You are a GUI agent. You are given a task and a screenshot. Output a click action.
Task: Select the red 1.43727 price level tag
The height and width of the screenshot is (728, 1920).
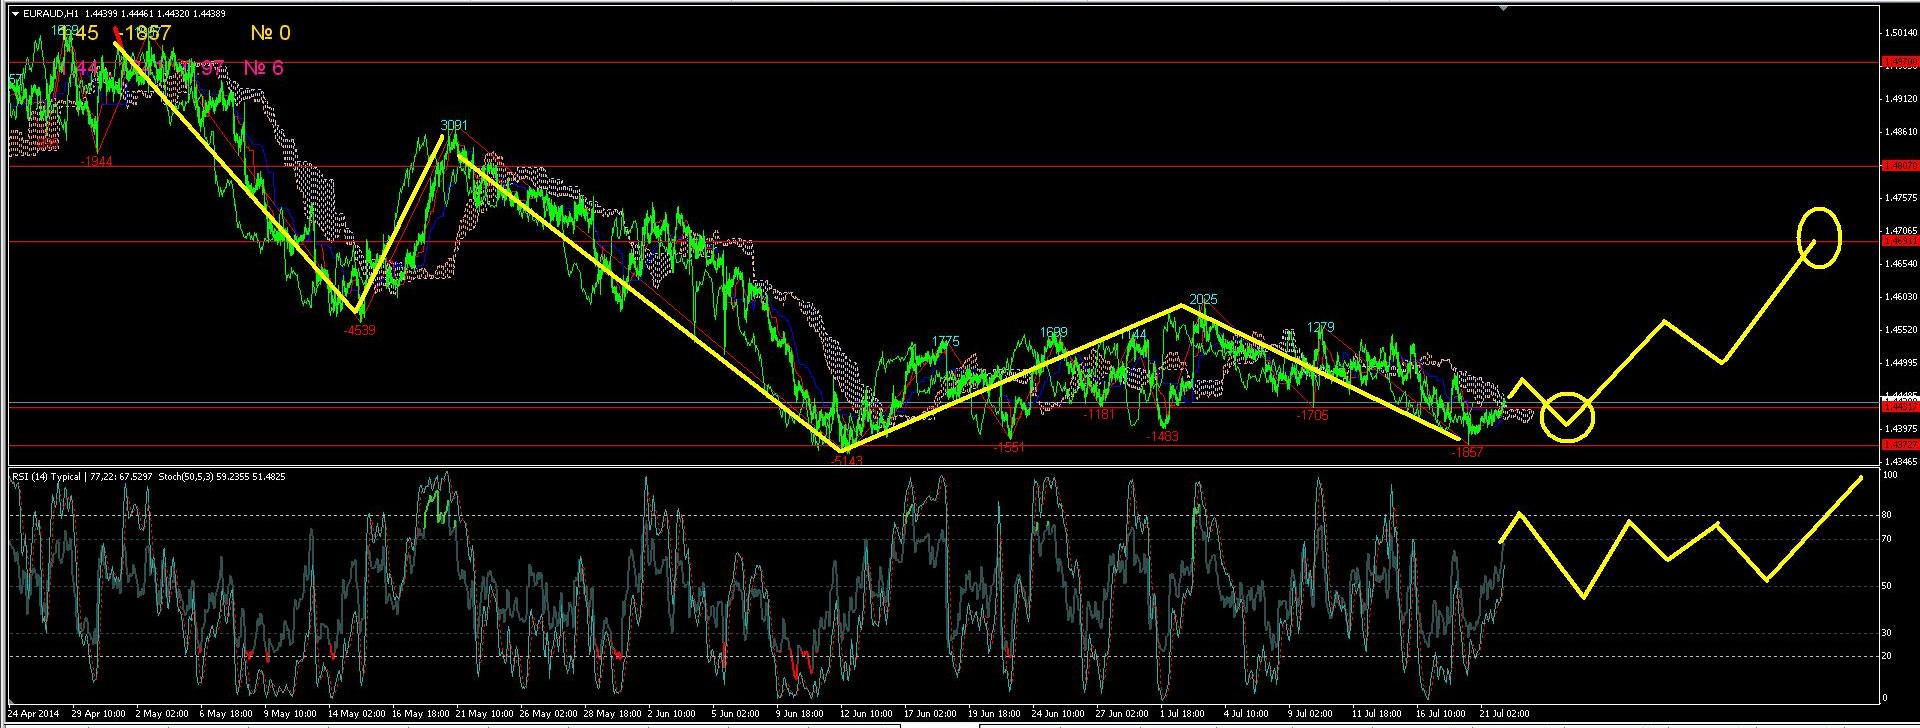point(1899,444)
